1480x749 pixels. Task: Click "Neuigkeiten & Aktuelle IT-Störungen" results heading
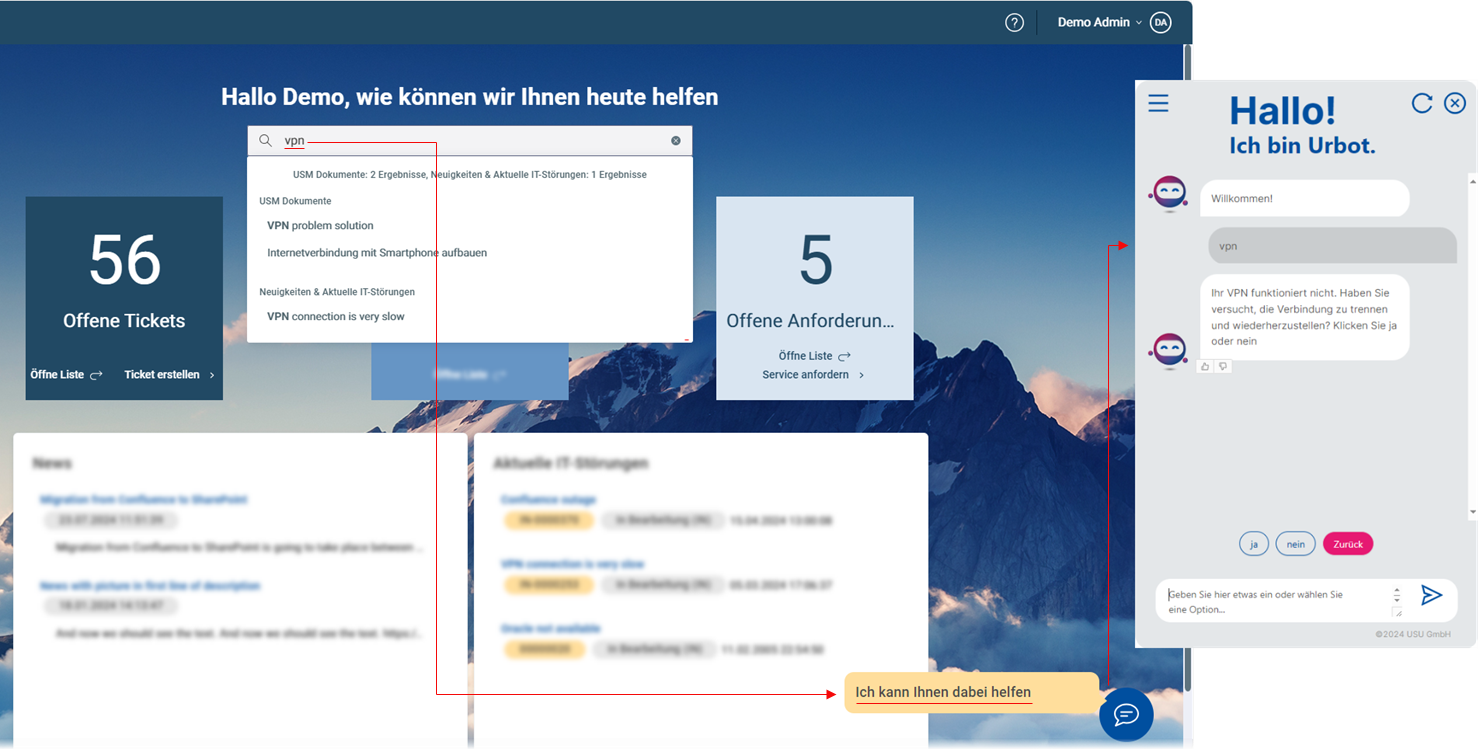[x=337, y=292]
